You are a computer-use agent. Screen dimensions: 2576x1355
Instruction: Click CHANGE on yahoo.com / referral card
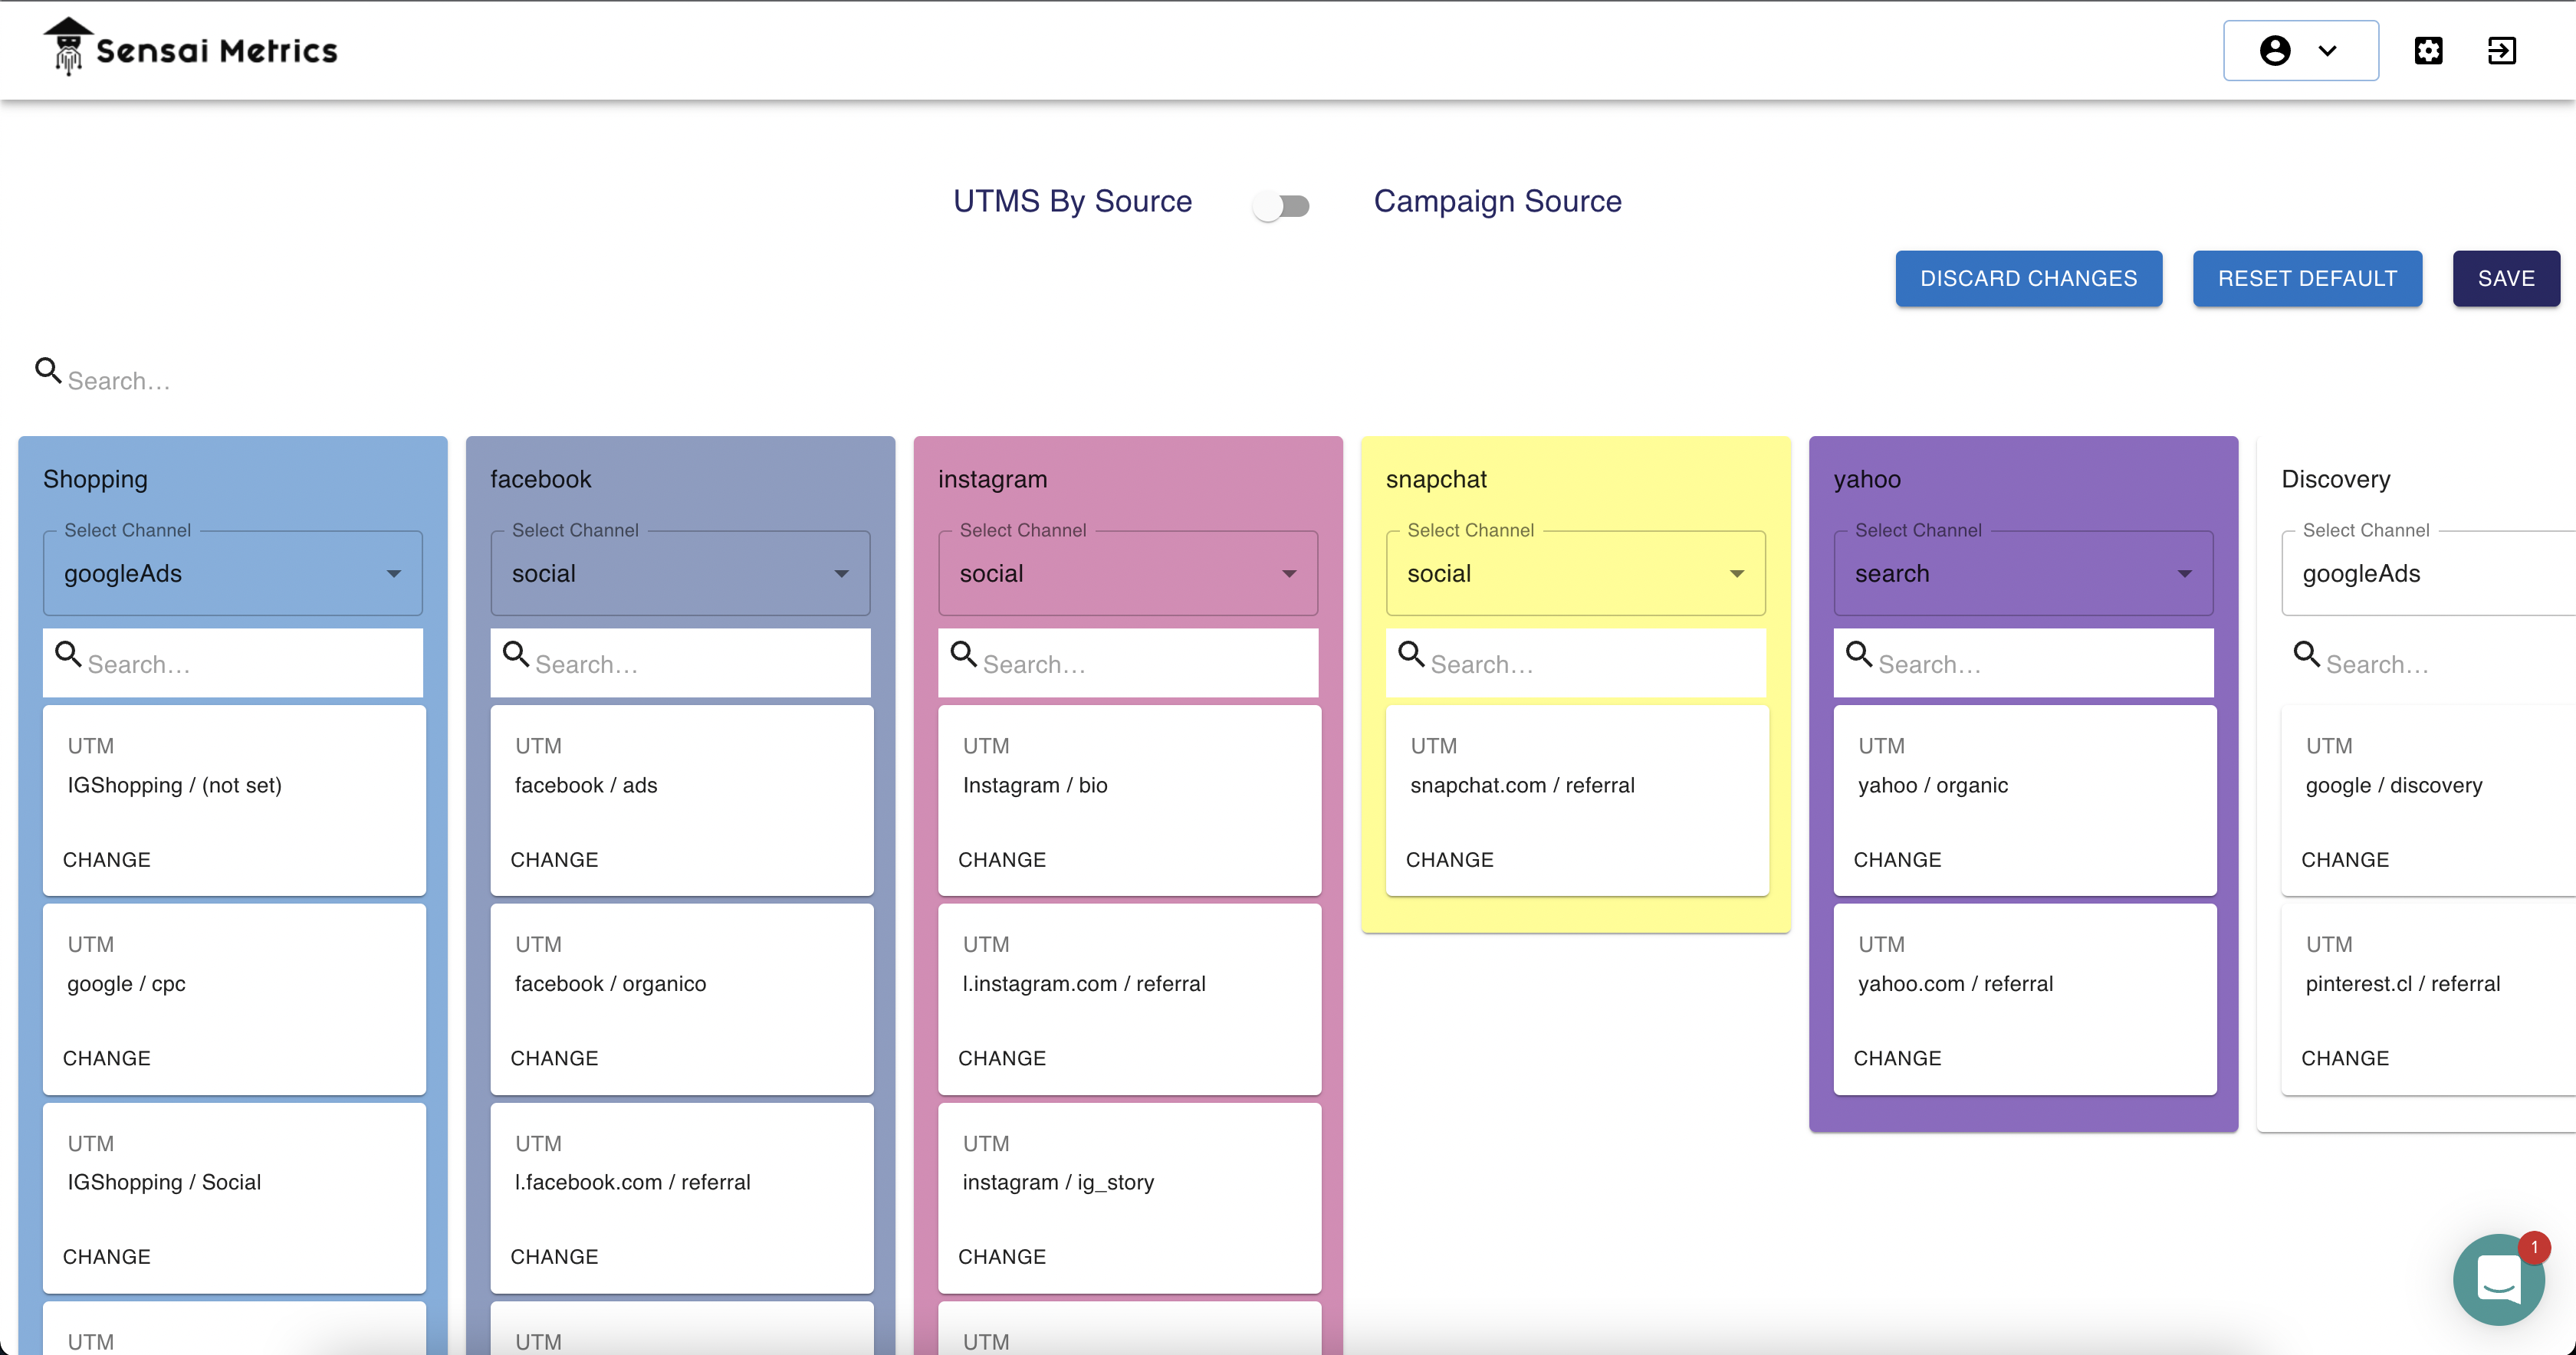coord(1897,1058)
